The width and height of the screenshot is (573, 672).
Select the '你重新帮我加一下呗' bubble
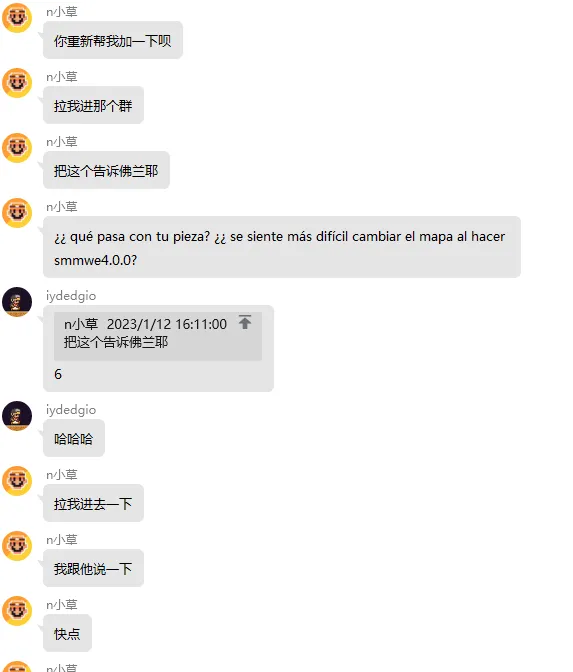point(113,40)
